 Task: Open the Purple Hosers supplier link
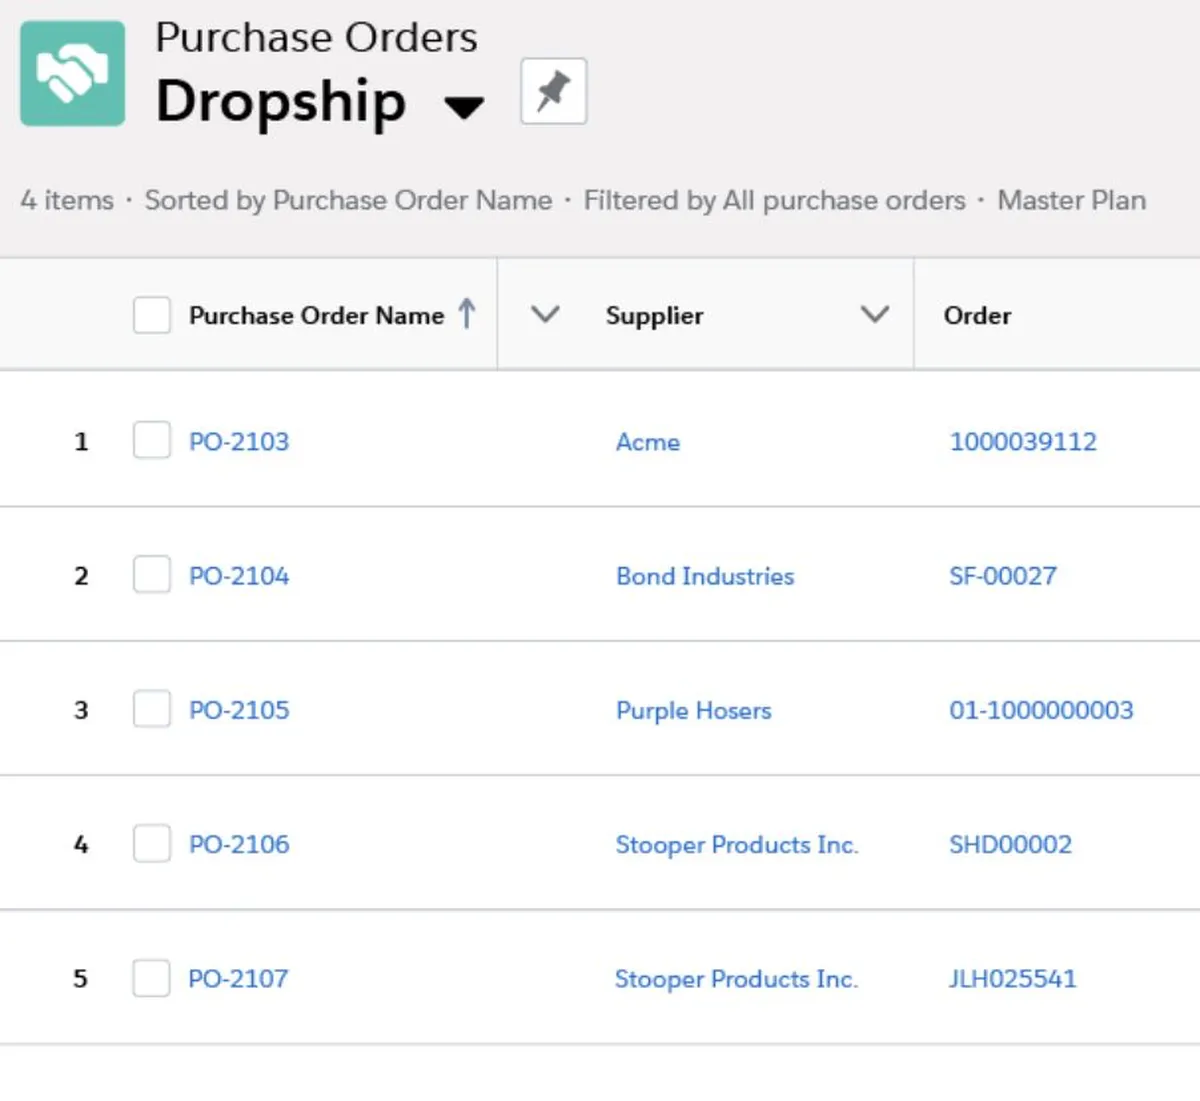click(x=694, y=710)
